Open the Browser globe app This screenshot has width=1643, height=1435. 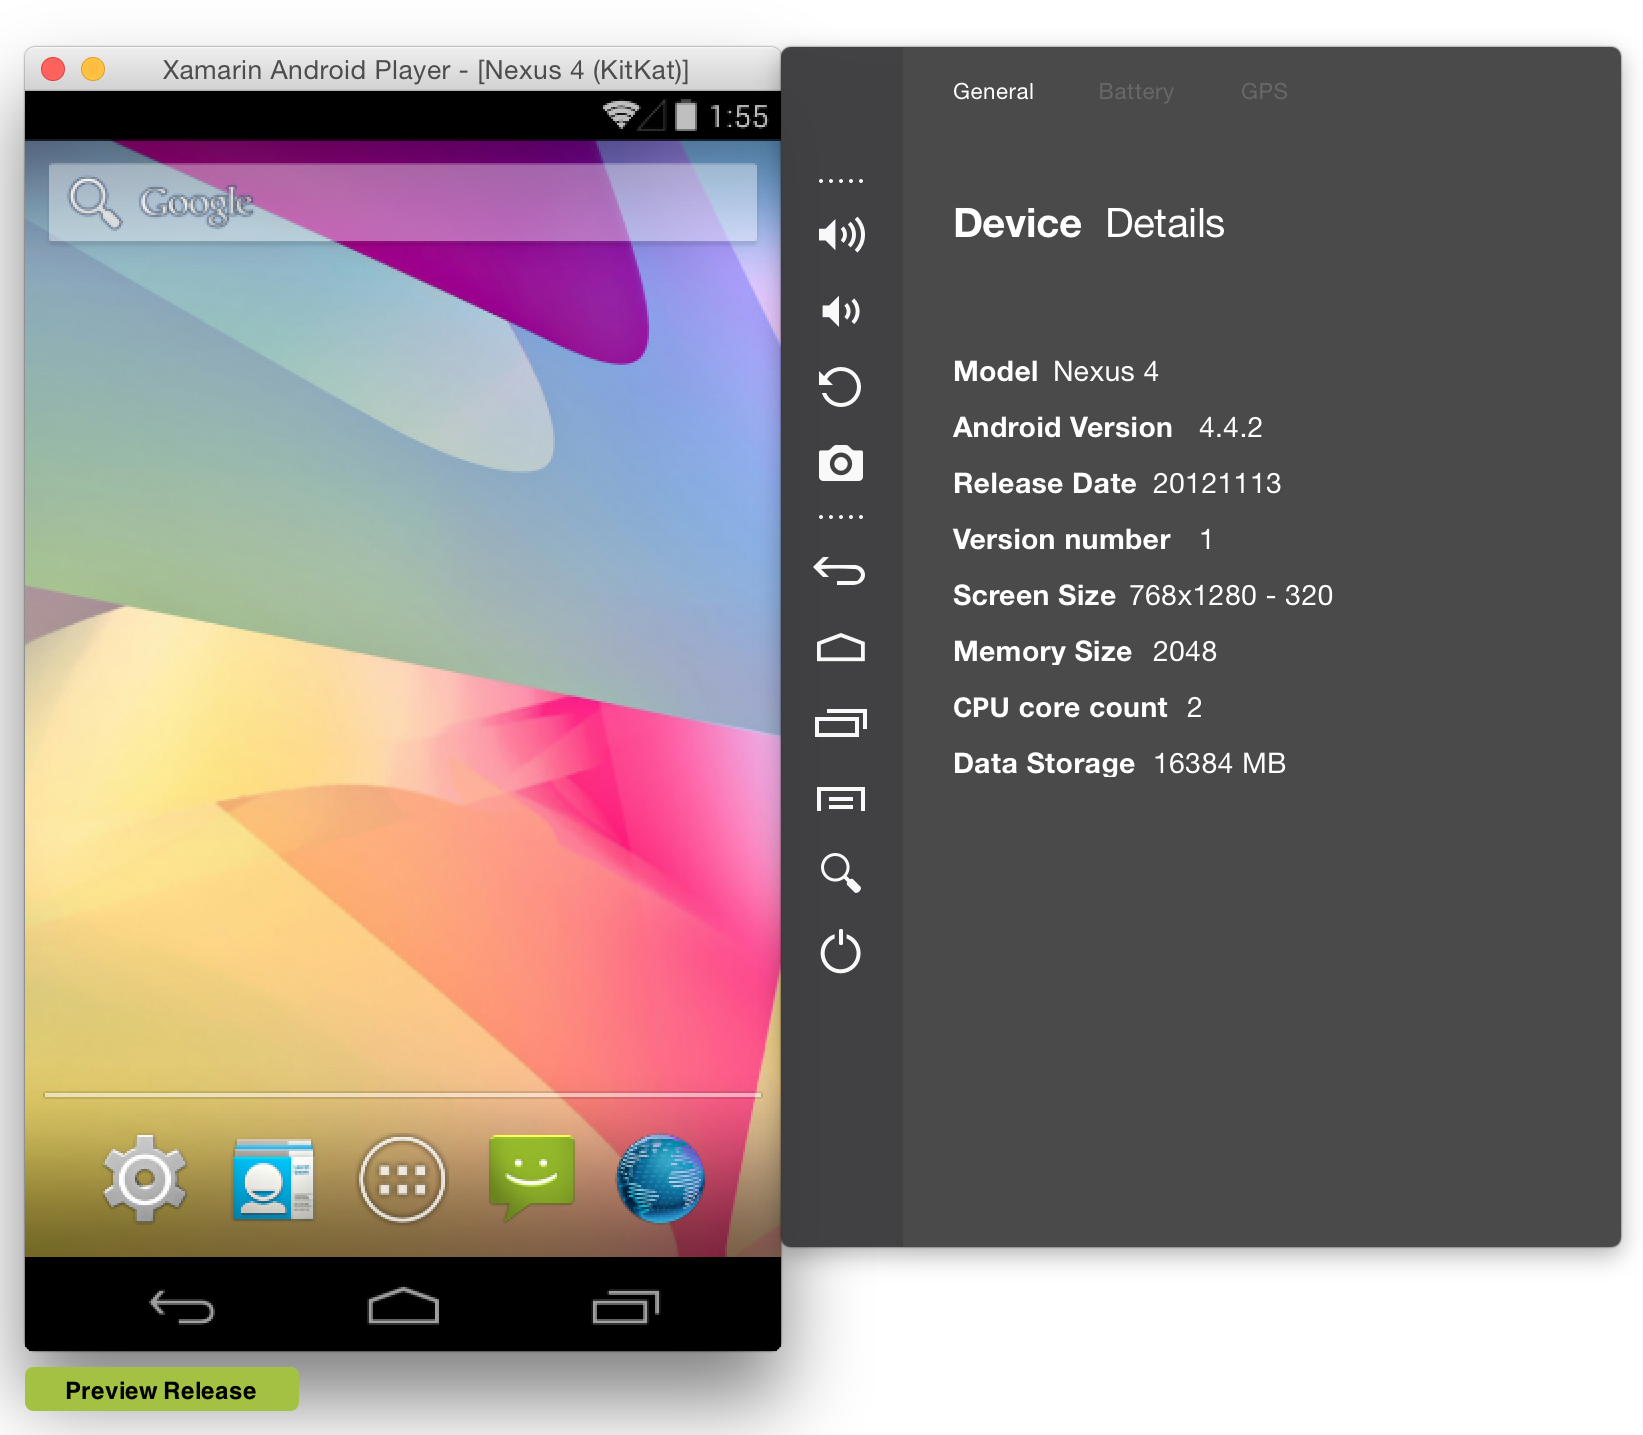point(660,1179)
